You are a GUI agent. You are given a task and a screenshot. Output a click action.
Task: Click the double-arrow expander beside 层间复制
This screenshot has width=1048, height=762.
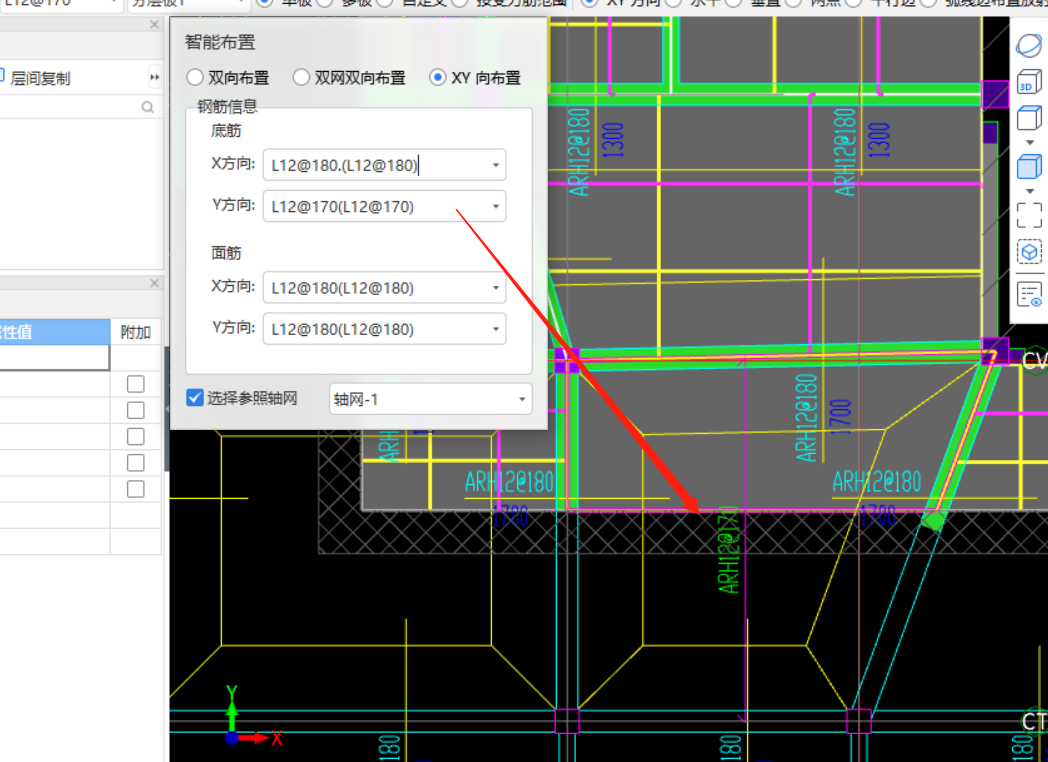(154, 78)
